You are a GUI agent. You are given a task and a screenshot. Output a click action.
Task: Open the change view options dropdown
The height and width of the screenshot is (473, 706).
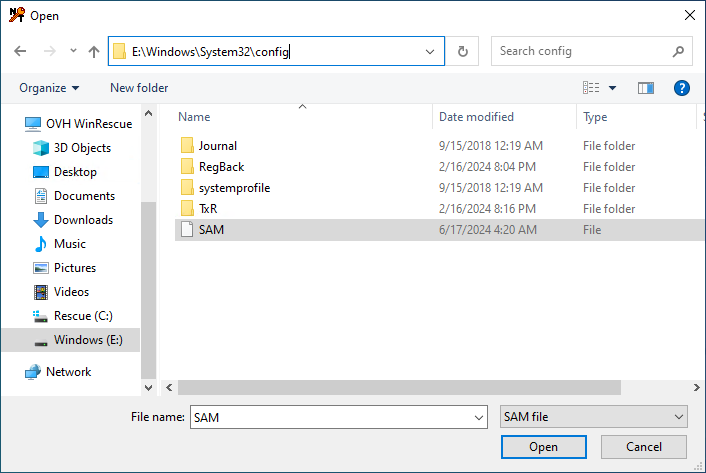(612, 88)
